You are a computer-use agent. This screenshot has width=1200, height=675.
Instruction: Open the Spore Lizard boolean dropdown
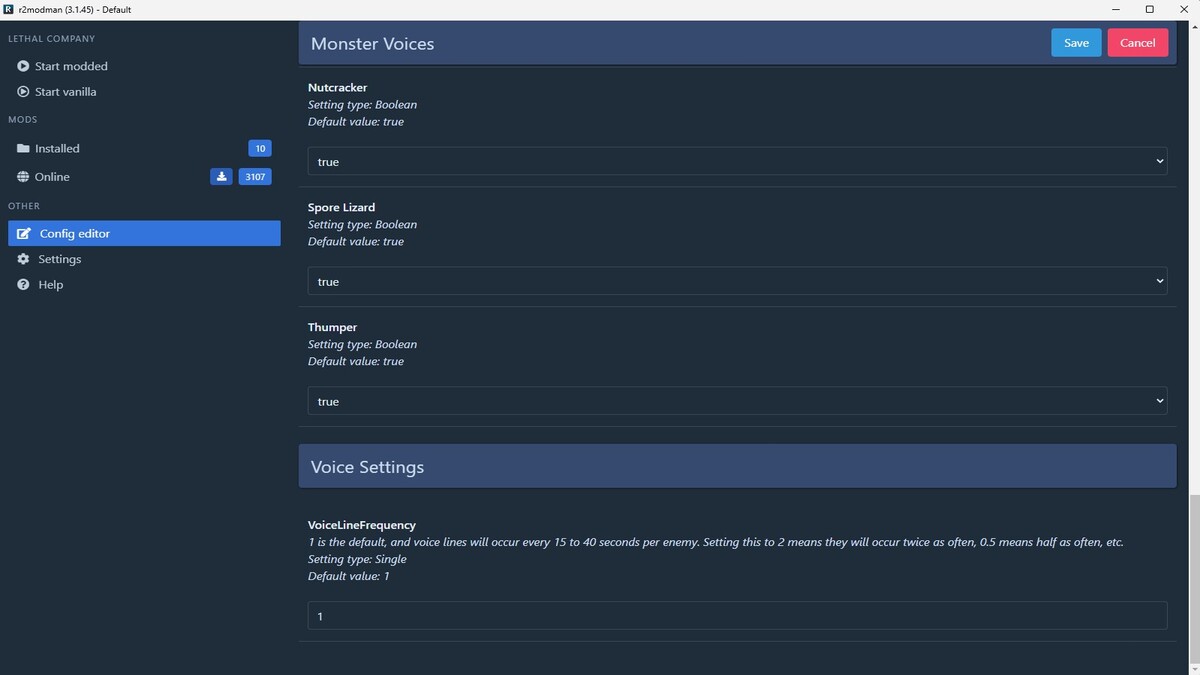point(737,282)
